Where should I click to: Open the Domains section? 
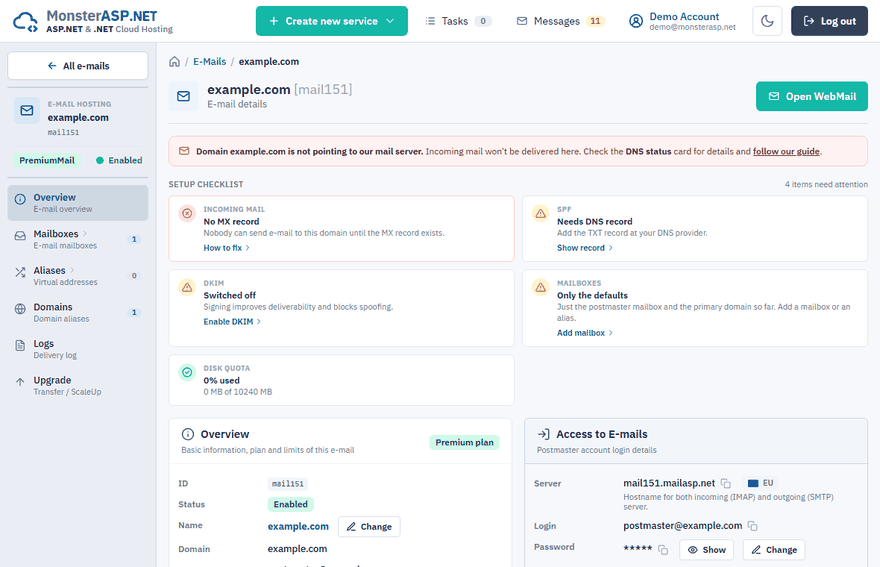coord(78,312)
